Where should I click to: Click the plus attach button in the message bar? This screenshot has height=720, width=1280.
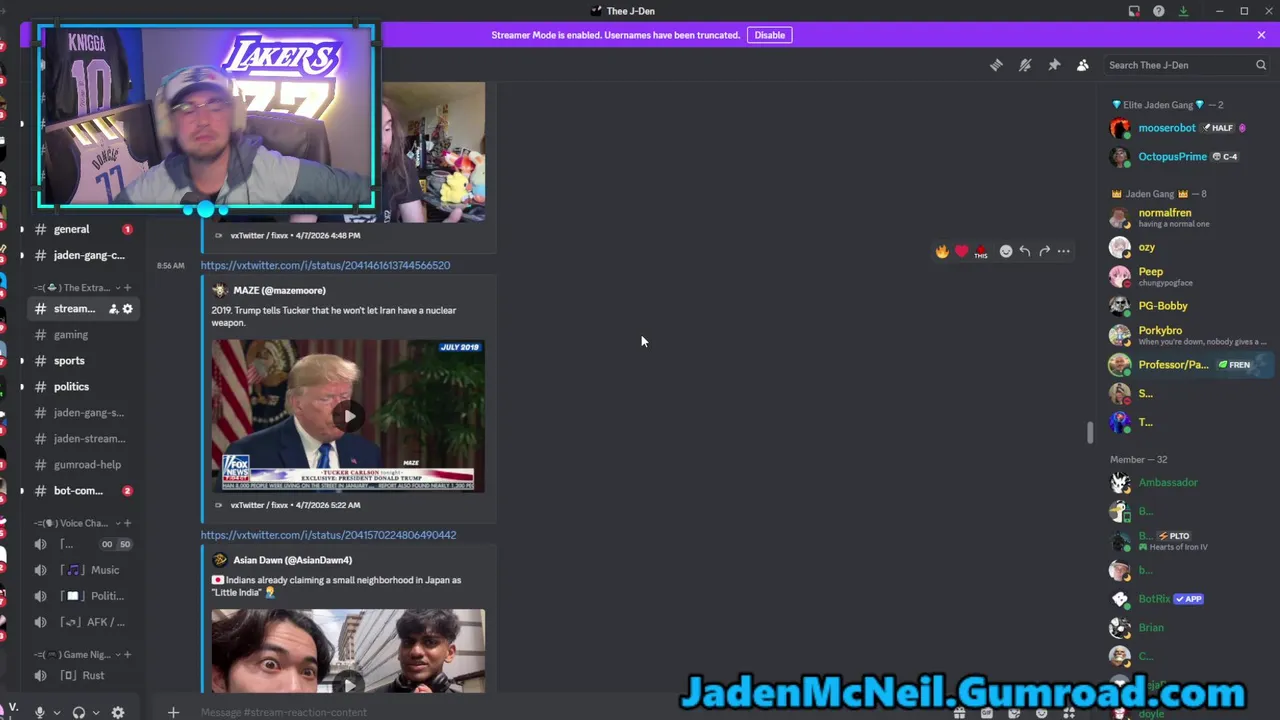173,712
